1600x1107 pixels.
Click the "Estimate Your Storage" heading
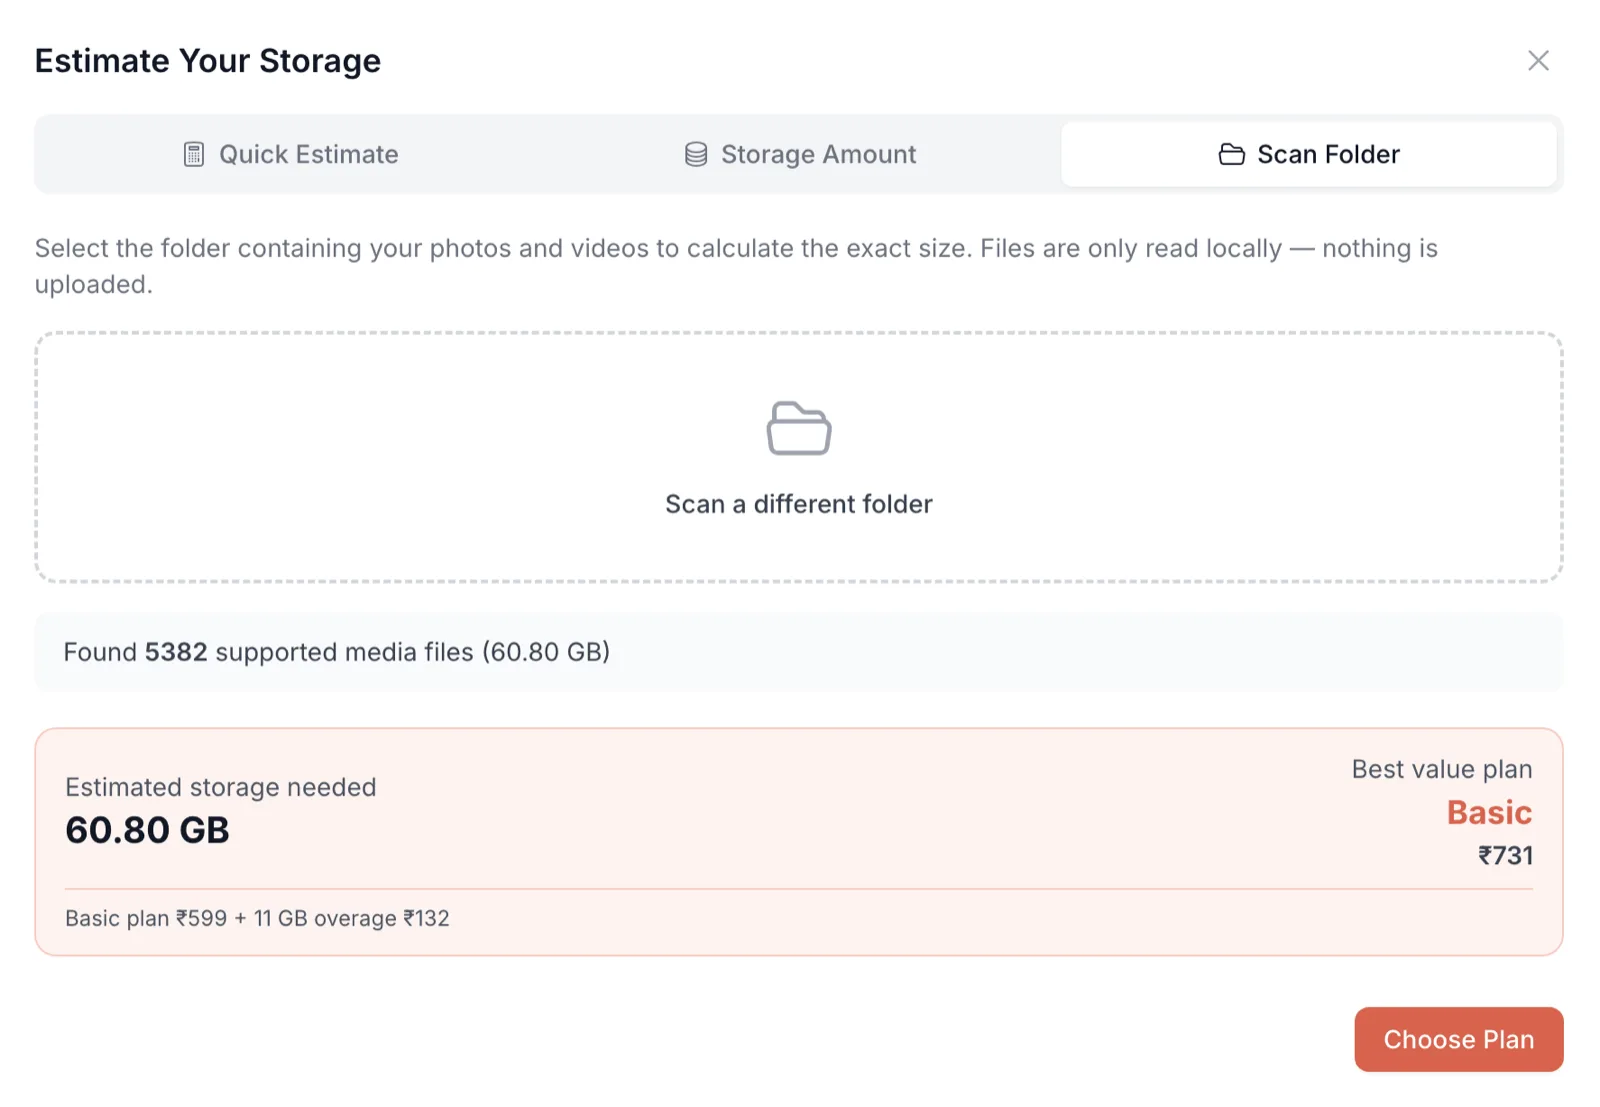pos(208,61)
